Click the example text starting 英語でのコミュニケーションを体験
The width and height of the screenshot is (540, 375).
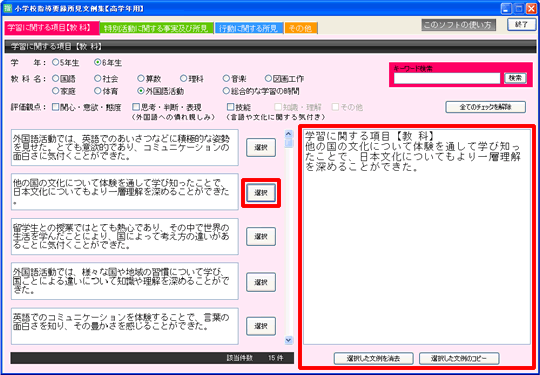125,326
